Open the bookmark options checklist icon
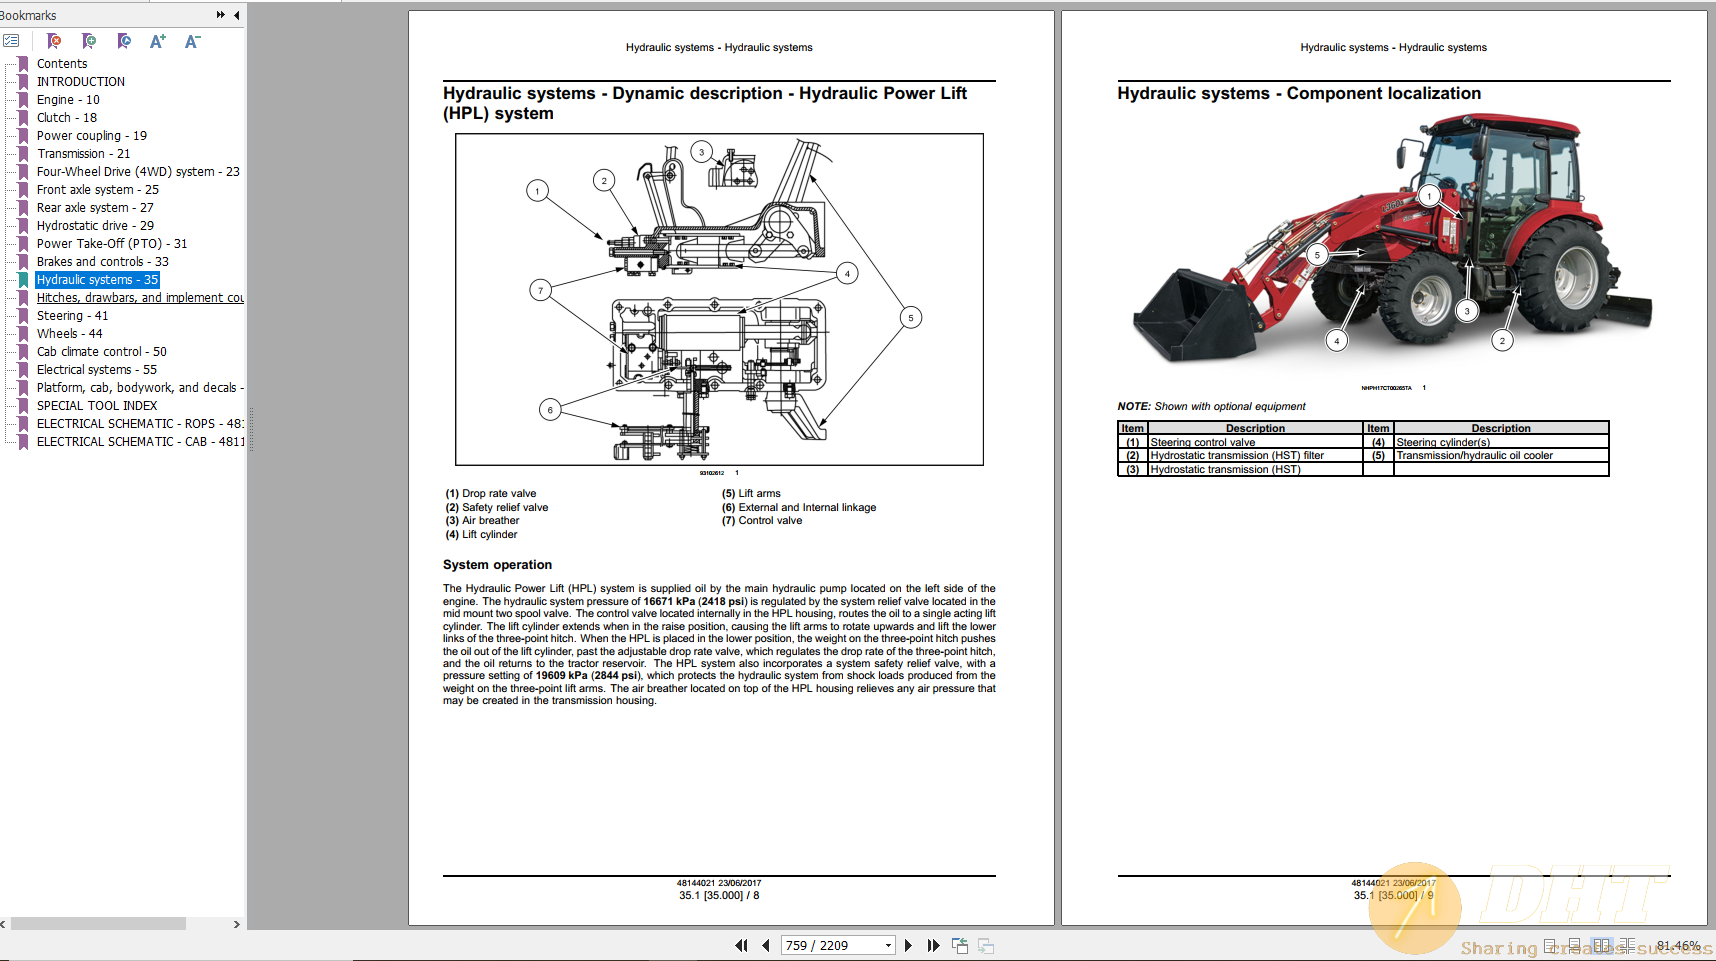The height and width of the screenshot is (961, 1716). (x=12, y=41)
